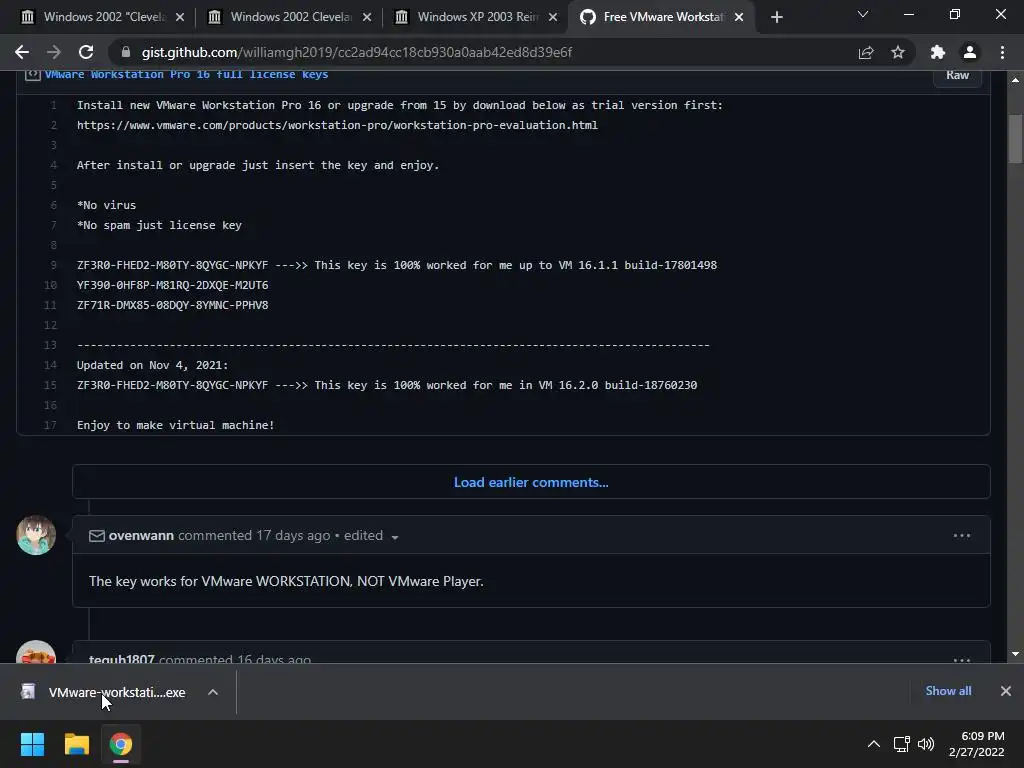Open the Windows Start menu
Image resolution: width=1024 pixels, height=768 pixels.
(x=32, y=744)
